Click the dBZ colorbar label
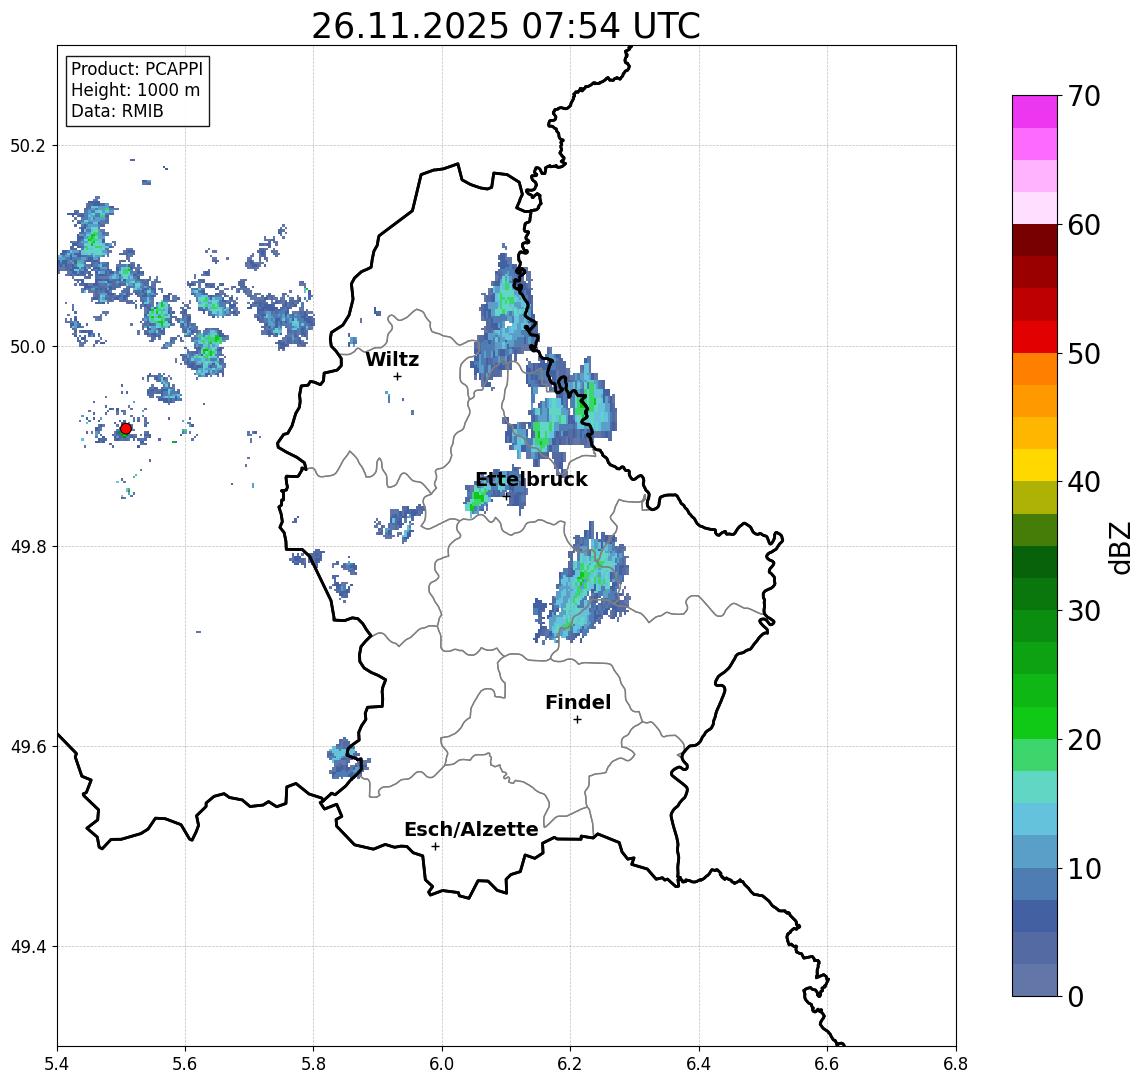The height and width of the screenshot is (1084, 1145). (x=1119, y=548)
